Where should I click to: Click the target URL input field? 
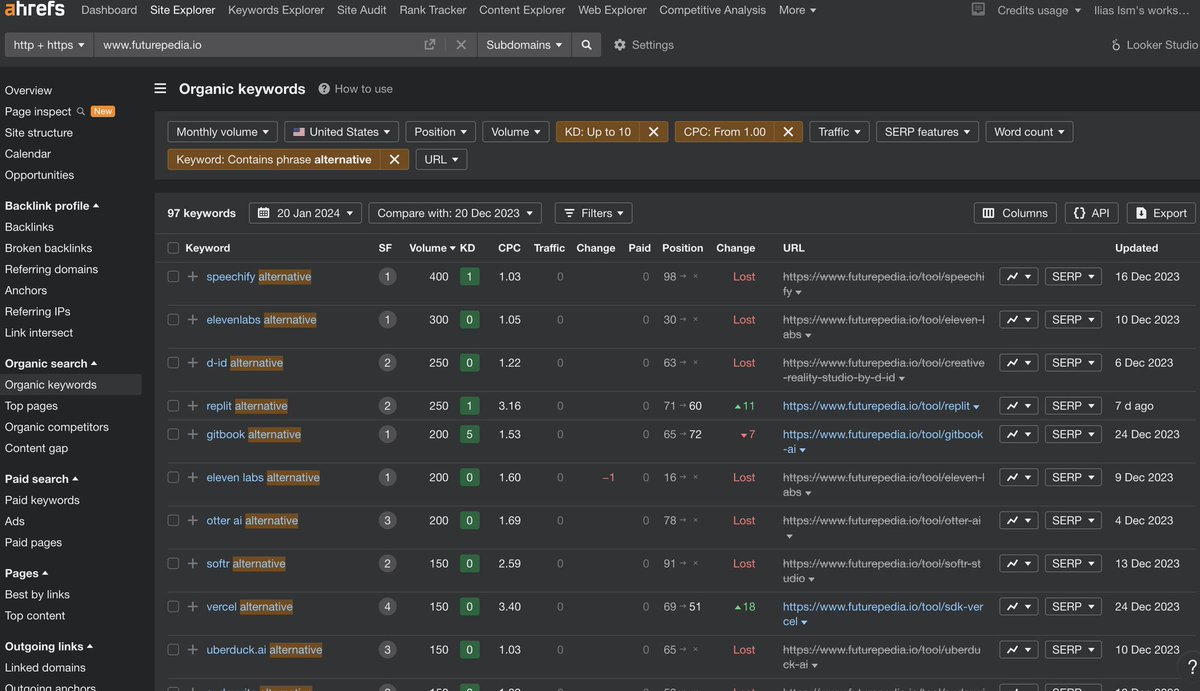click(258, 45)
